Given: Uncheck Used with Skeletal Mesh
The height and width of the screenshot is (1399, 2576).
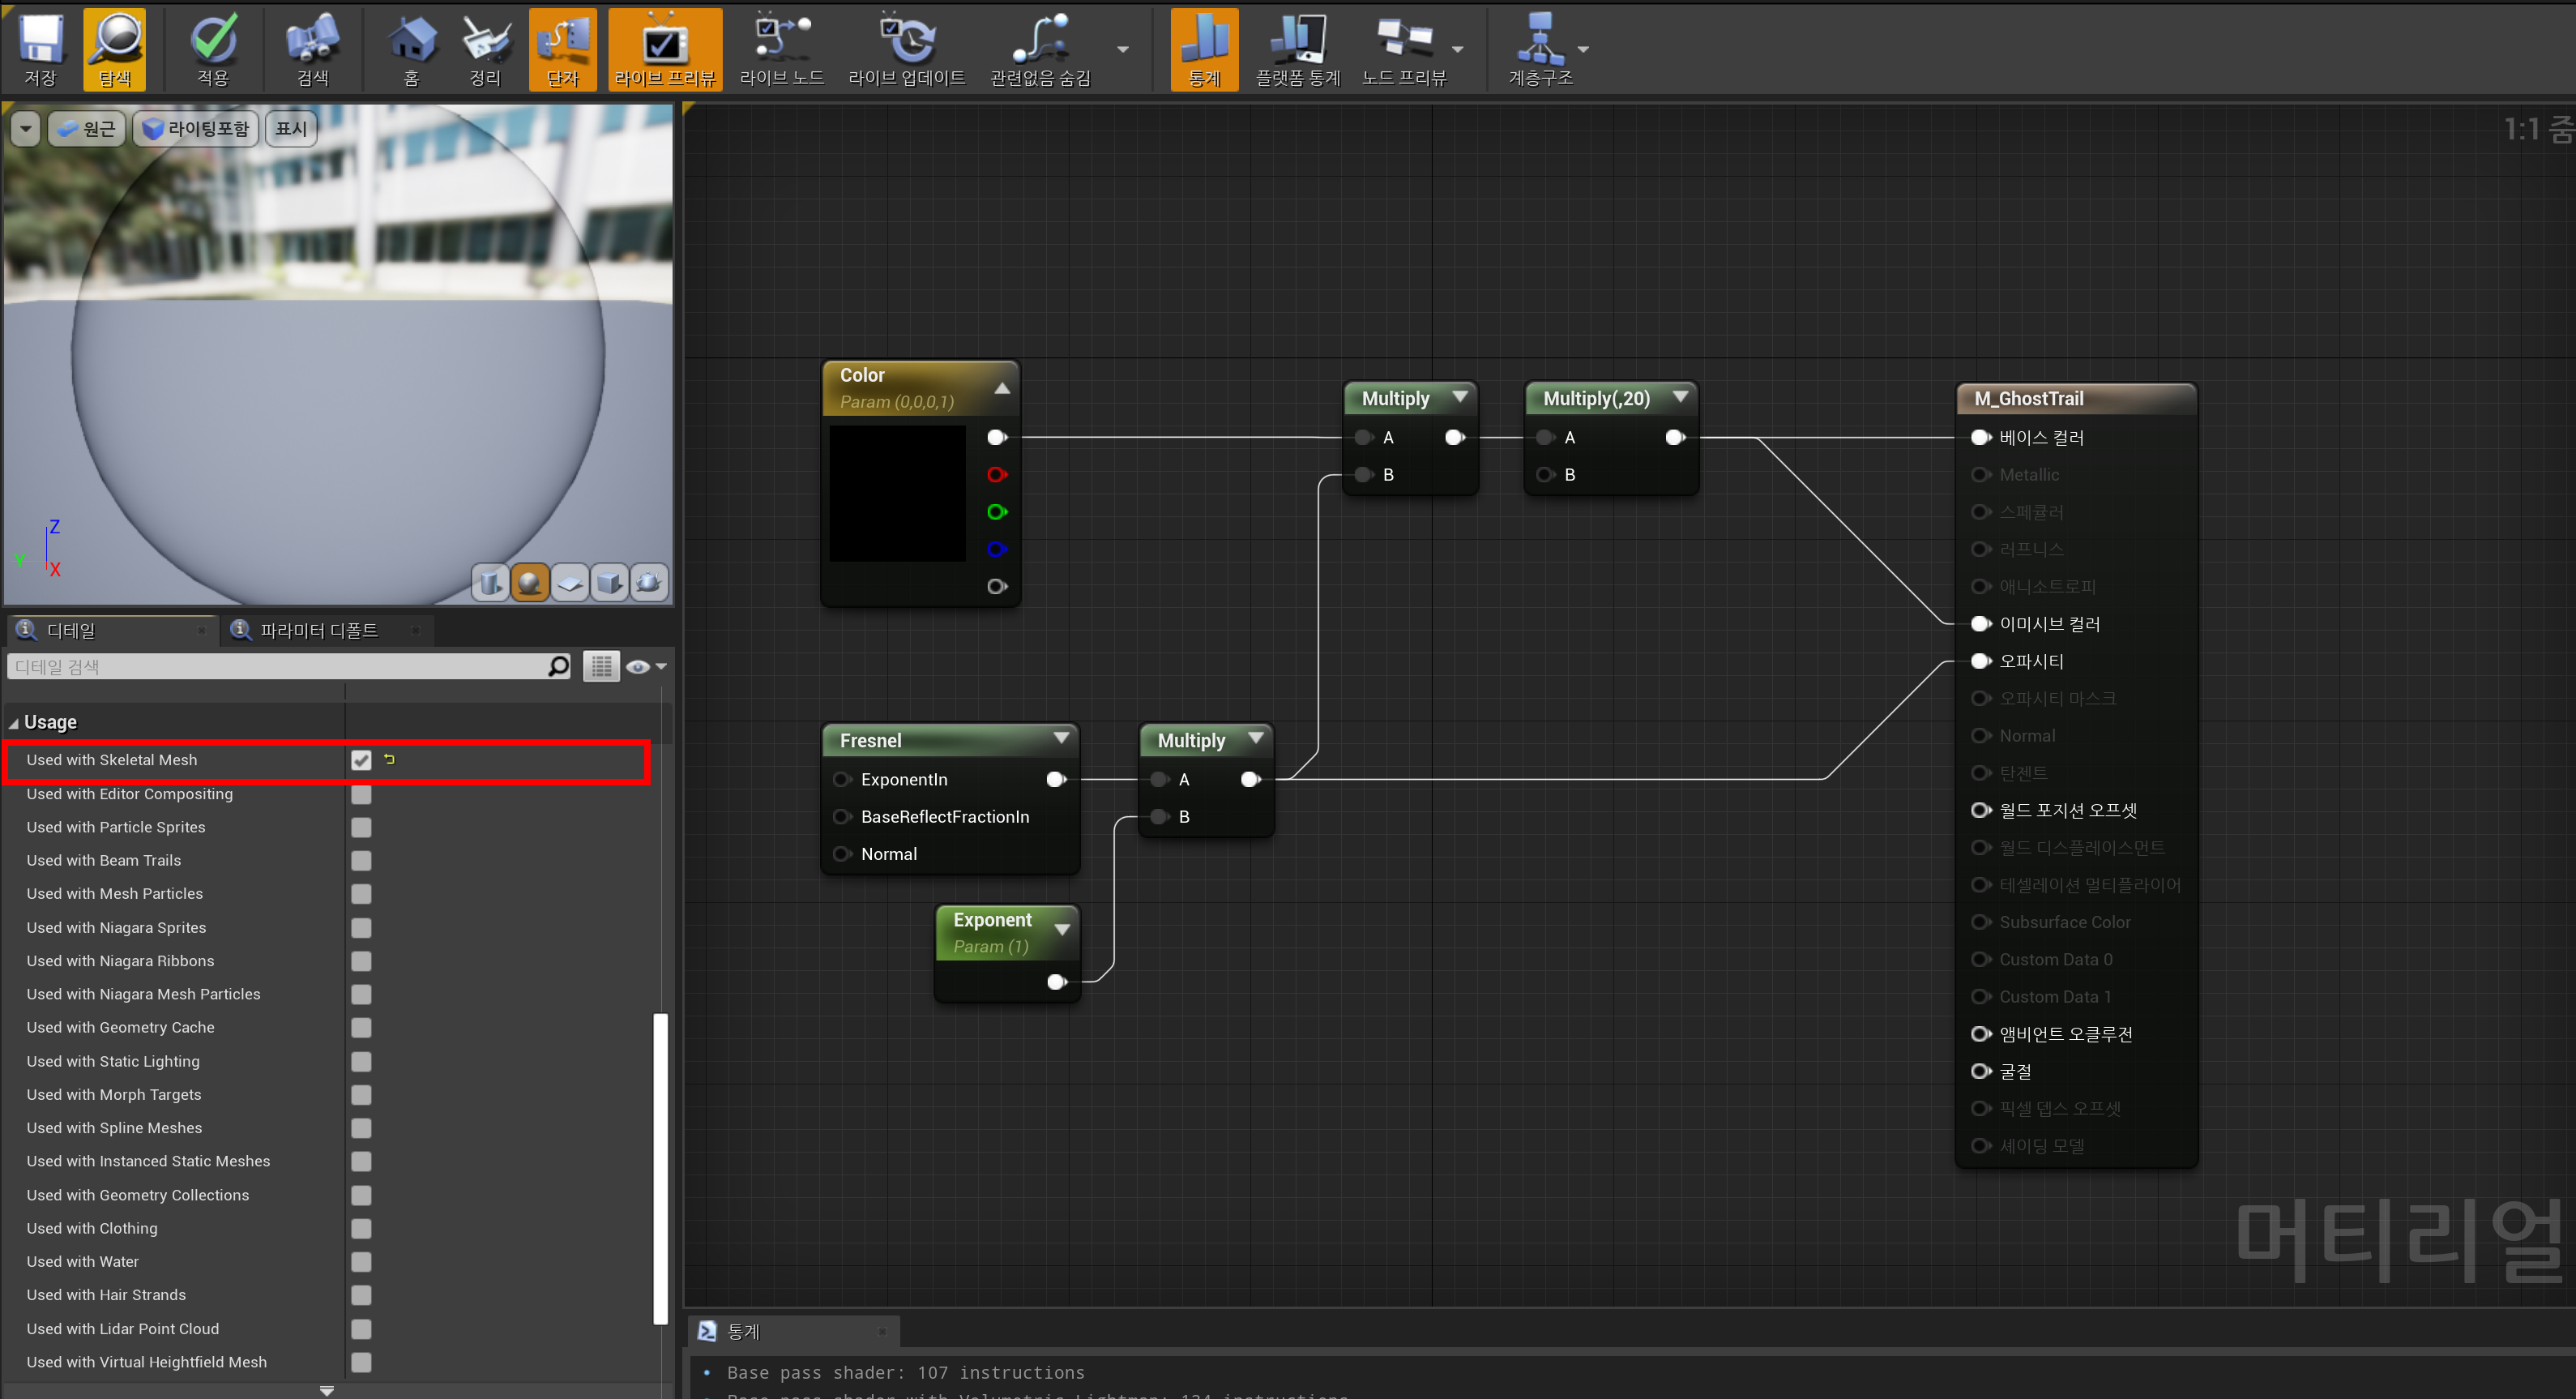Looking at the screenshot, I should pos(361,760).
